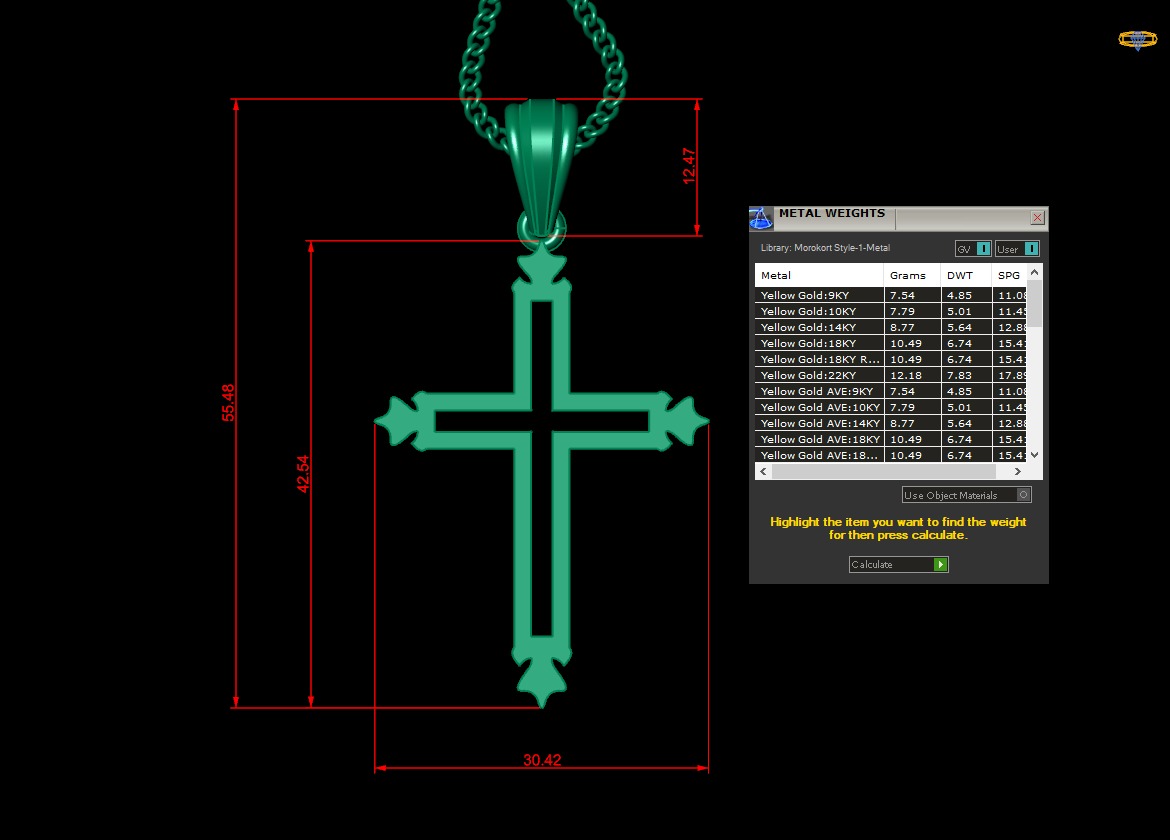Select the Yellow Gold:22KY row
Image resolution: width=1170 pixels, height=840 pixels.
890,375
